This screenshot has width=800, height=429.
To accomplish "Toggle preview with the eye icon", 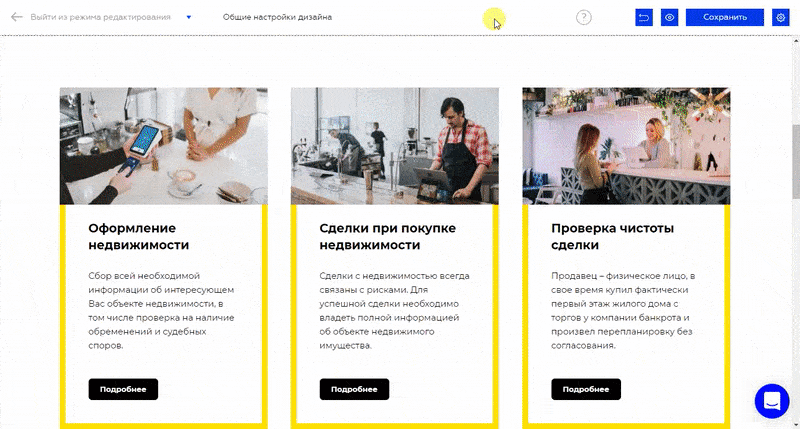I will (669, 17).
